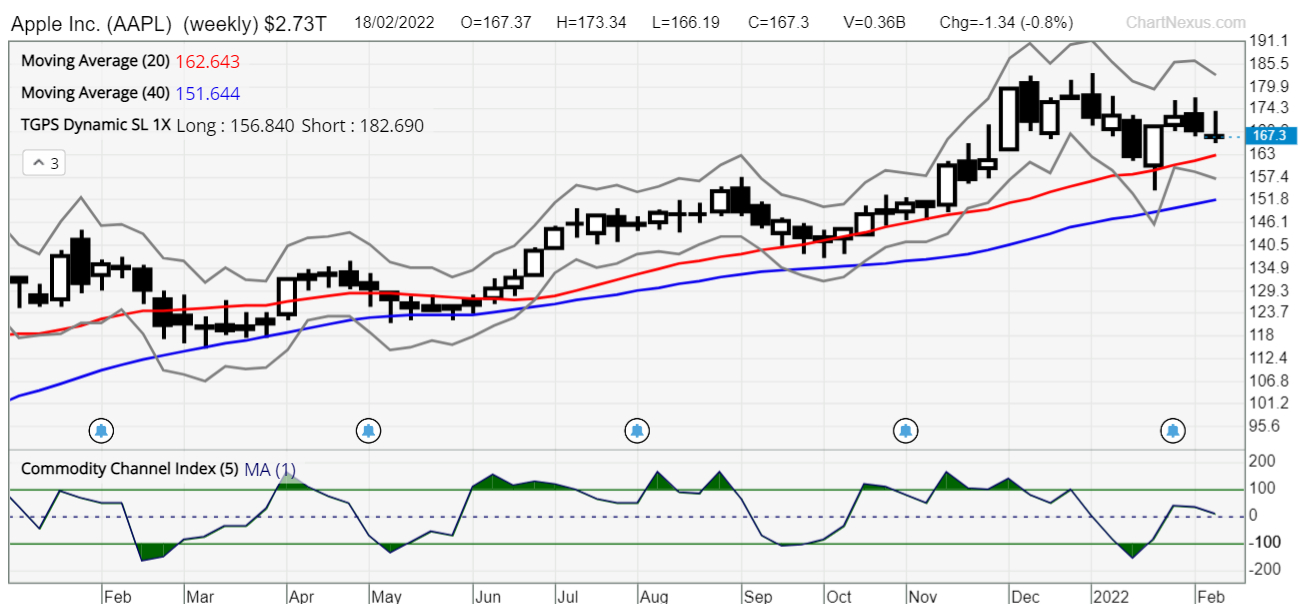Image resolution: width=1300 pixels, height=610 pixels.
Task: Click the bell alert marker above the May label
Action: 369,431
